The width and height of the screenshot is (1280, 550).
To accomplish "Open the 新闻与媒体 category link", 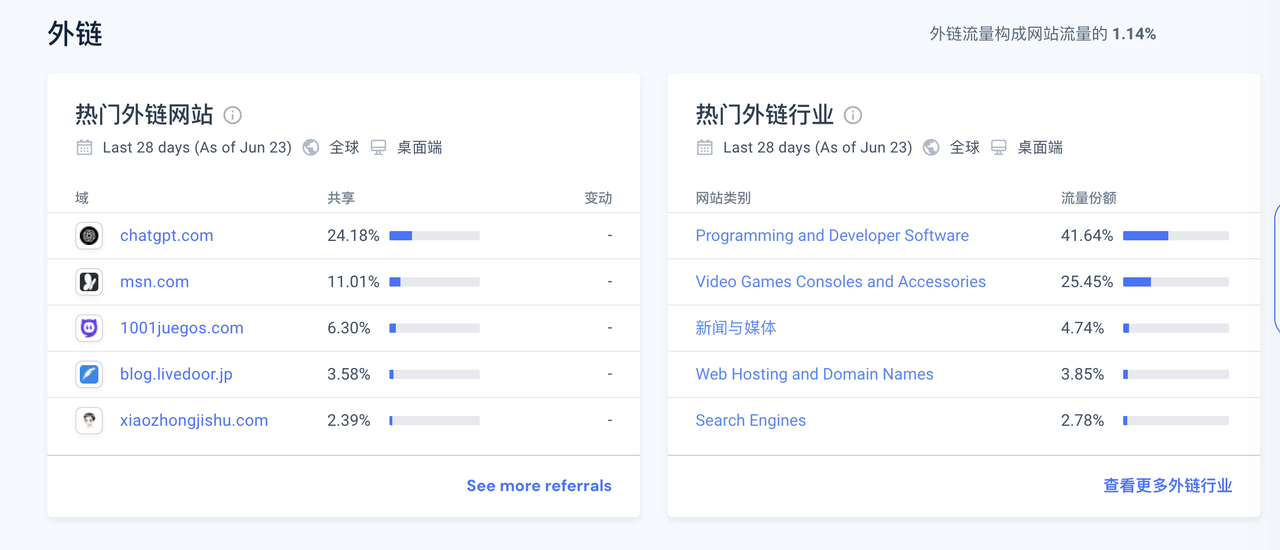I will [x=735, y=328].
